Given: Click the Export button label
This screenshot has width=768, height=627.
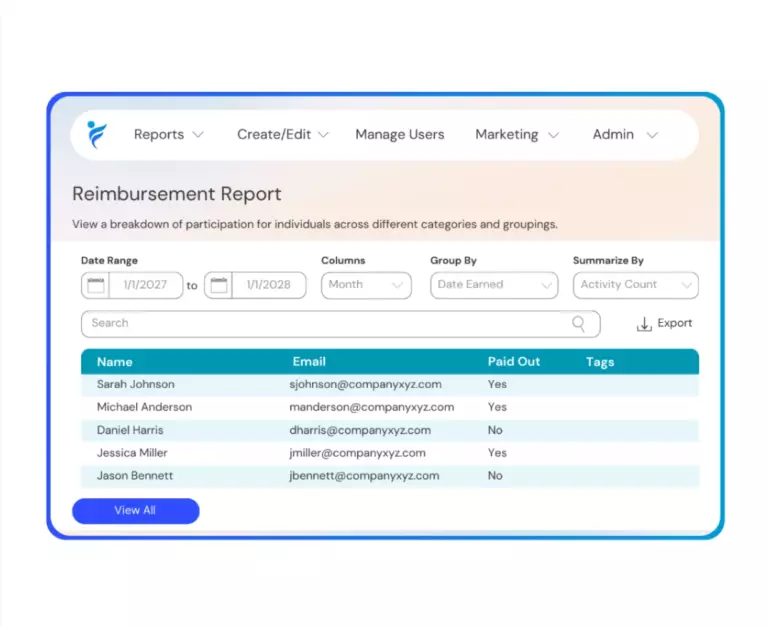Looking at the screenshot, I should click(674, 323).
